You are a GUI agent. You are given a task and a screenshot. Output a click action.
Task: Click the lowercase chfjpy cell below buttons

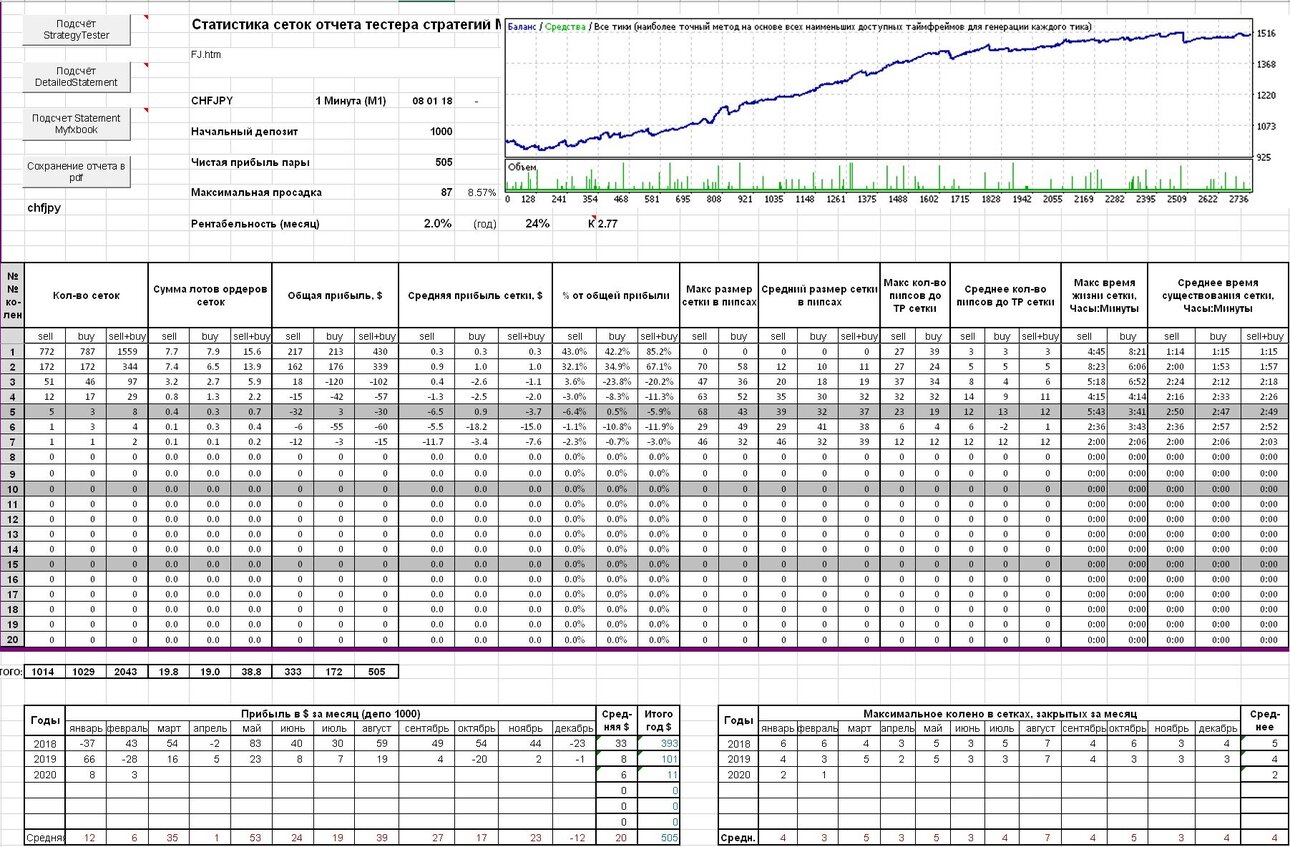[45, 208]
